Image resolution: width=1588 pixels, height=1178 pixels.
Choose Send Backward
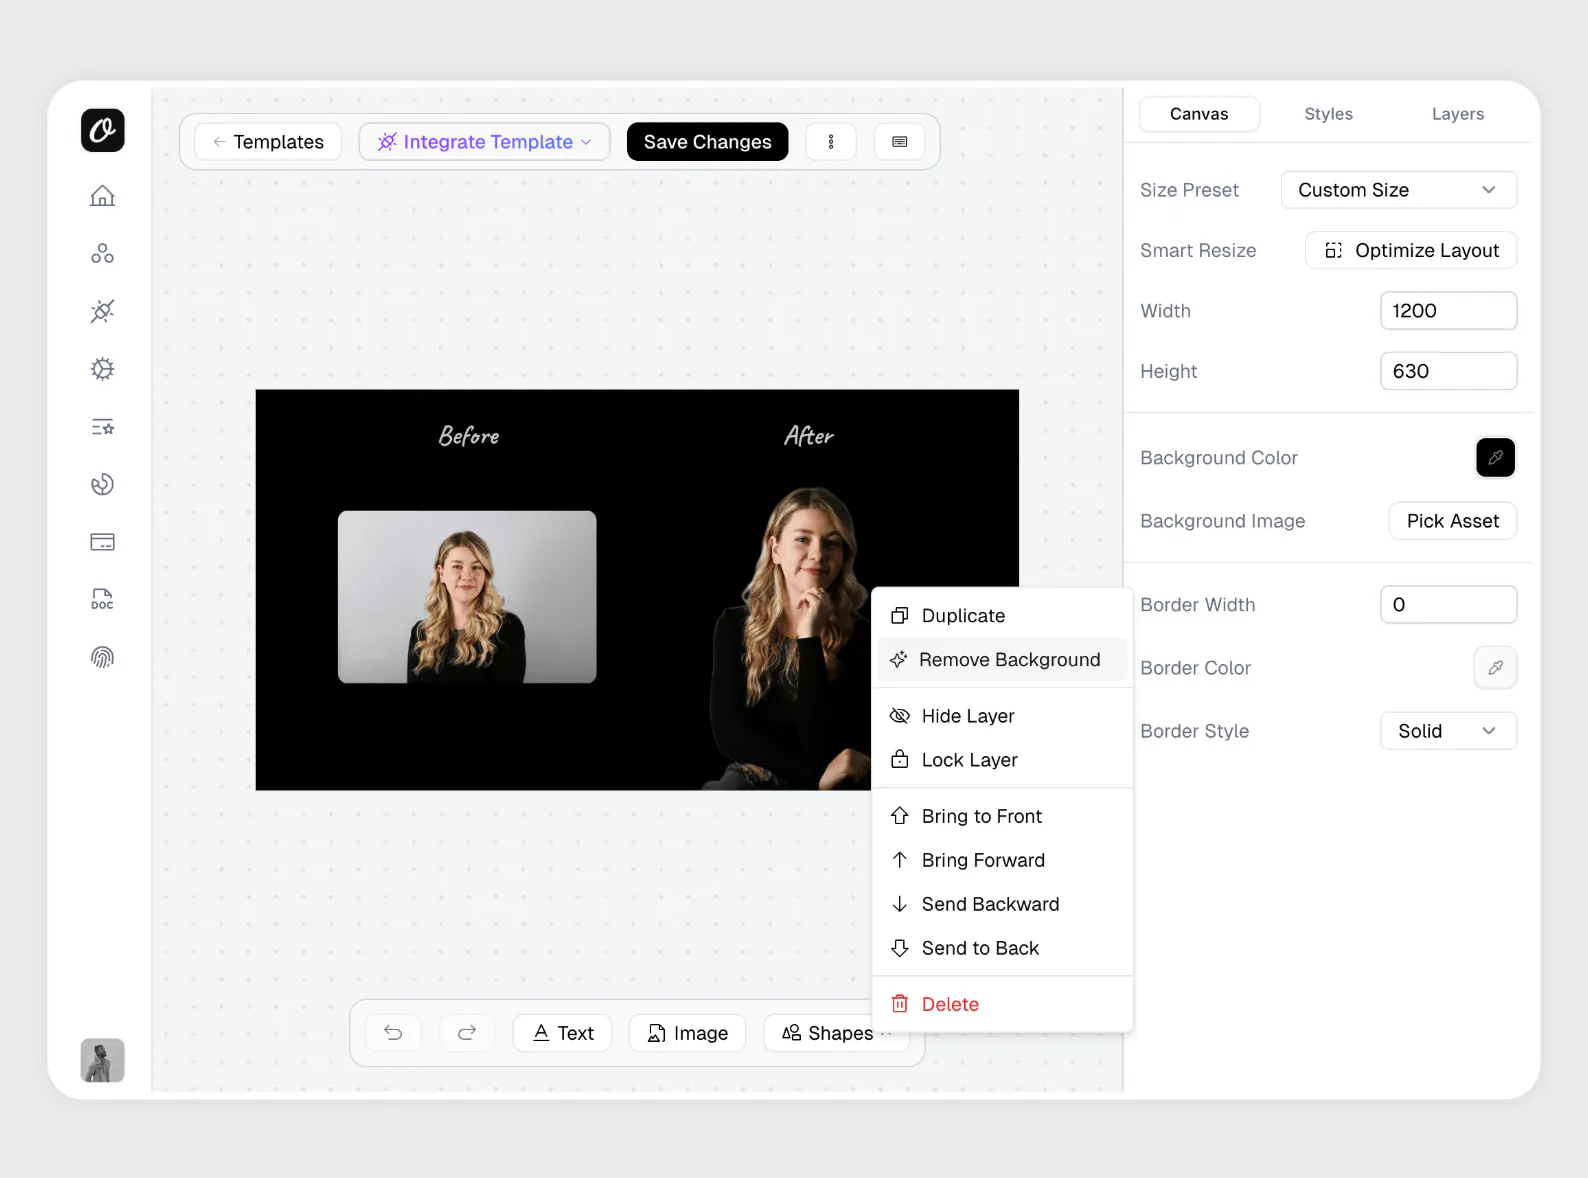1002,904
